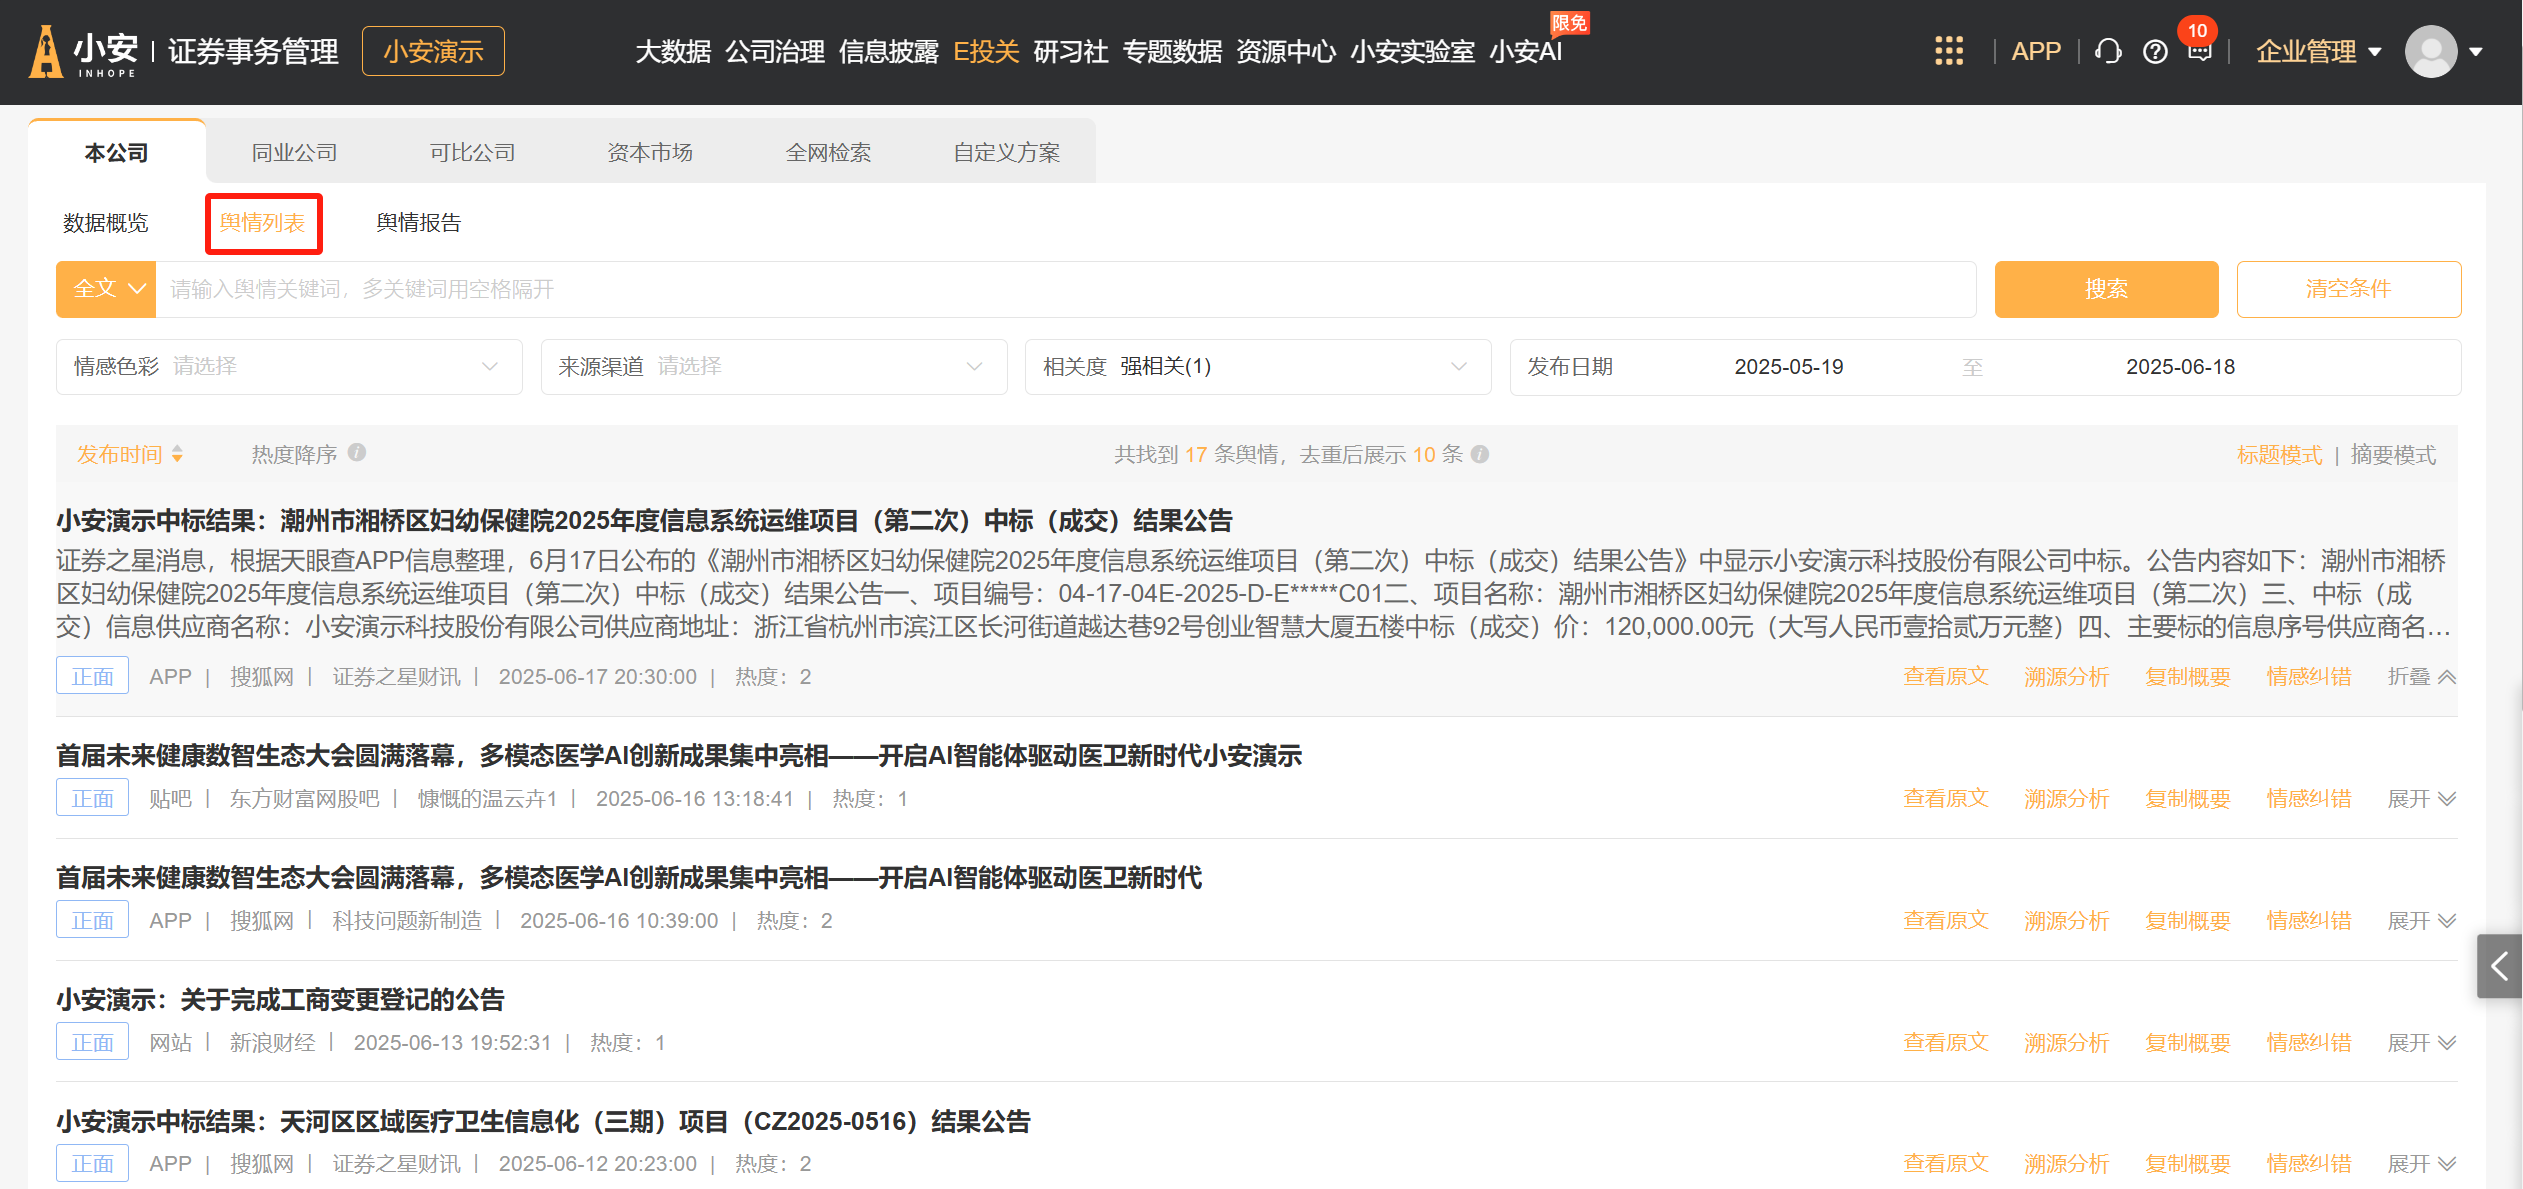Switch to 摘要模式 view
The image size is (2523, 1189).
coord(2392,455)
